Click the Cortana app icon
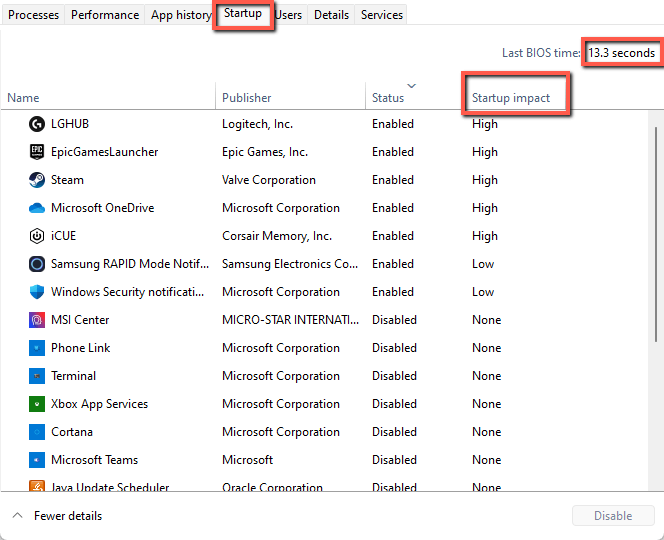Screen dimensions: 664x540 37,432
